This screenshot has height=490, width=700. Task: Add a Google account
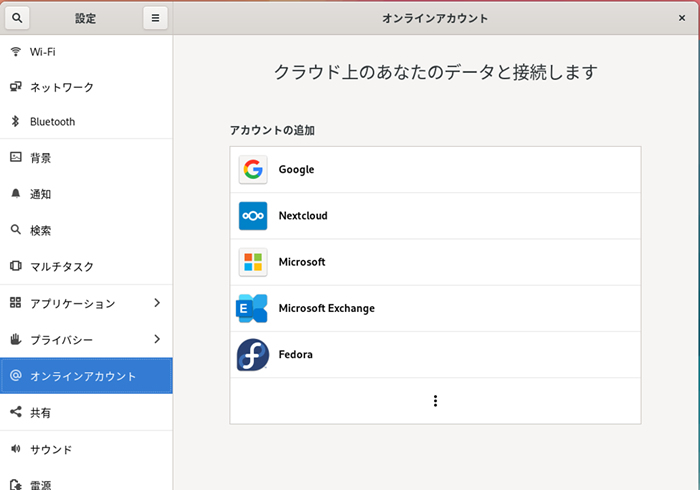(435, 170)
